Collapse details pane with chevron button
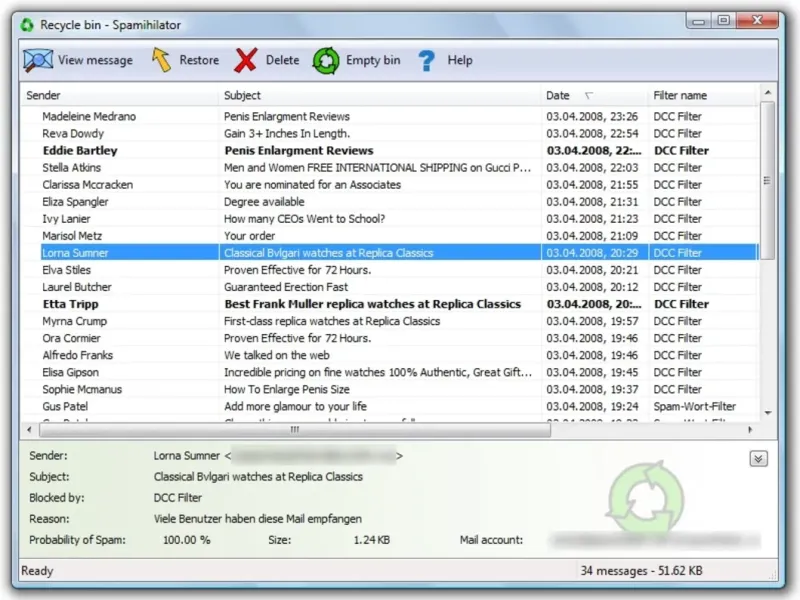The height and width of the screenshot is (600, 800). point(758,459)
